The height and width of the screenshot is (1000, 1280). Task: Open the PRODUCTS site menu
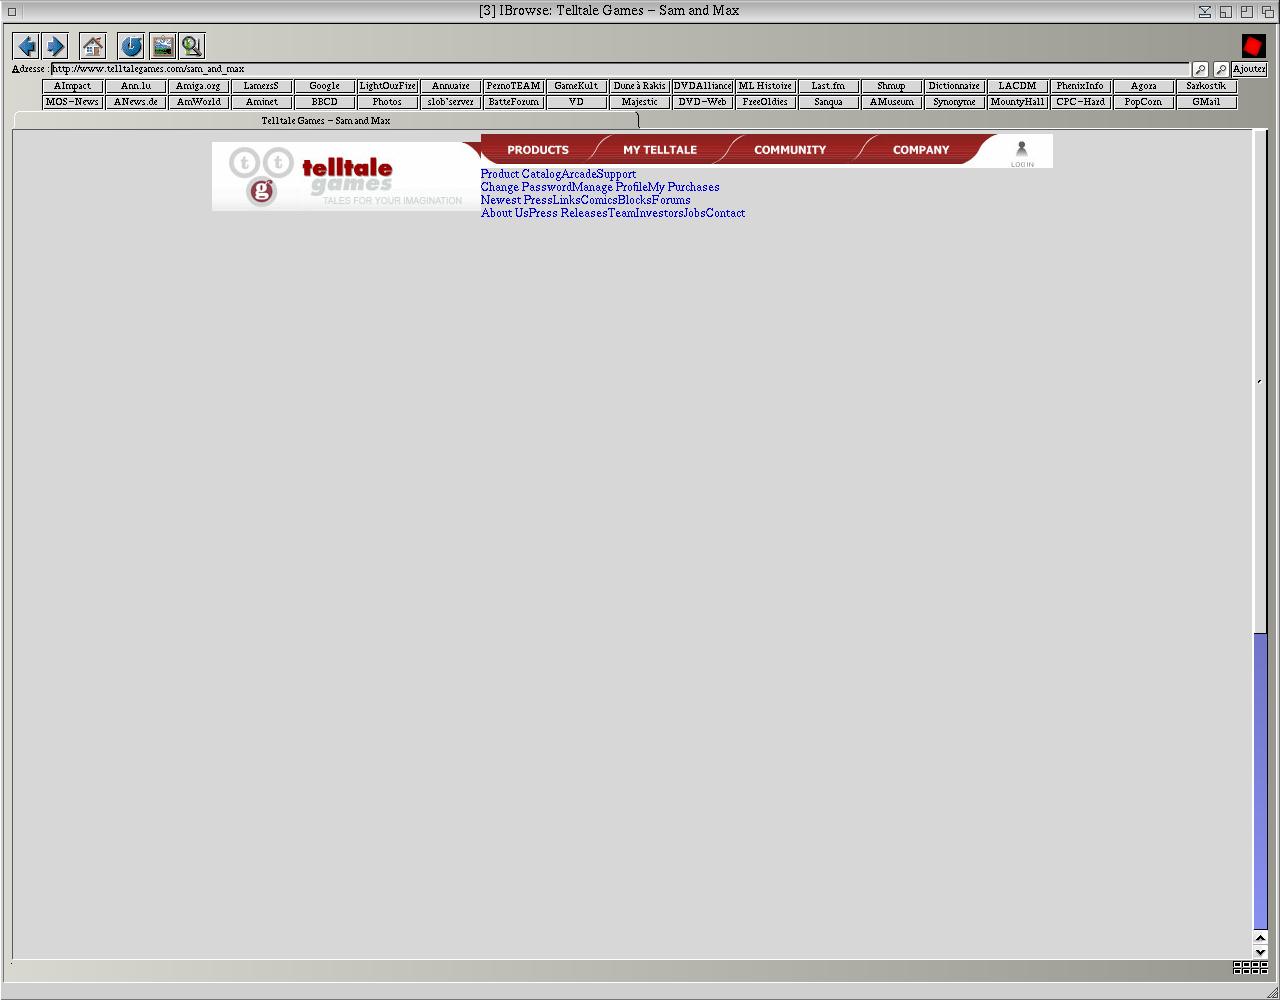point(538,150)
